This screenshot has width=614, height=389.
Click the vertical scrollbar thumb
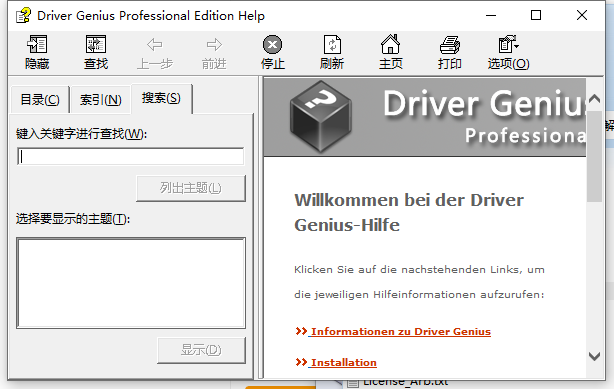pos(594,156)
